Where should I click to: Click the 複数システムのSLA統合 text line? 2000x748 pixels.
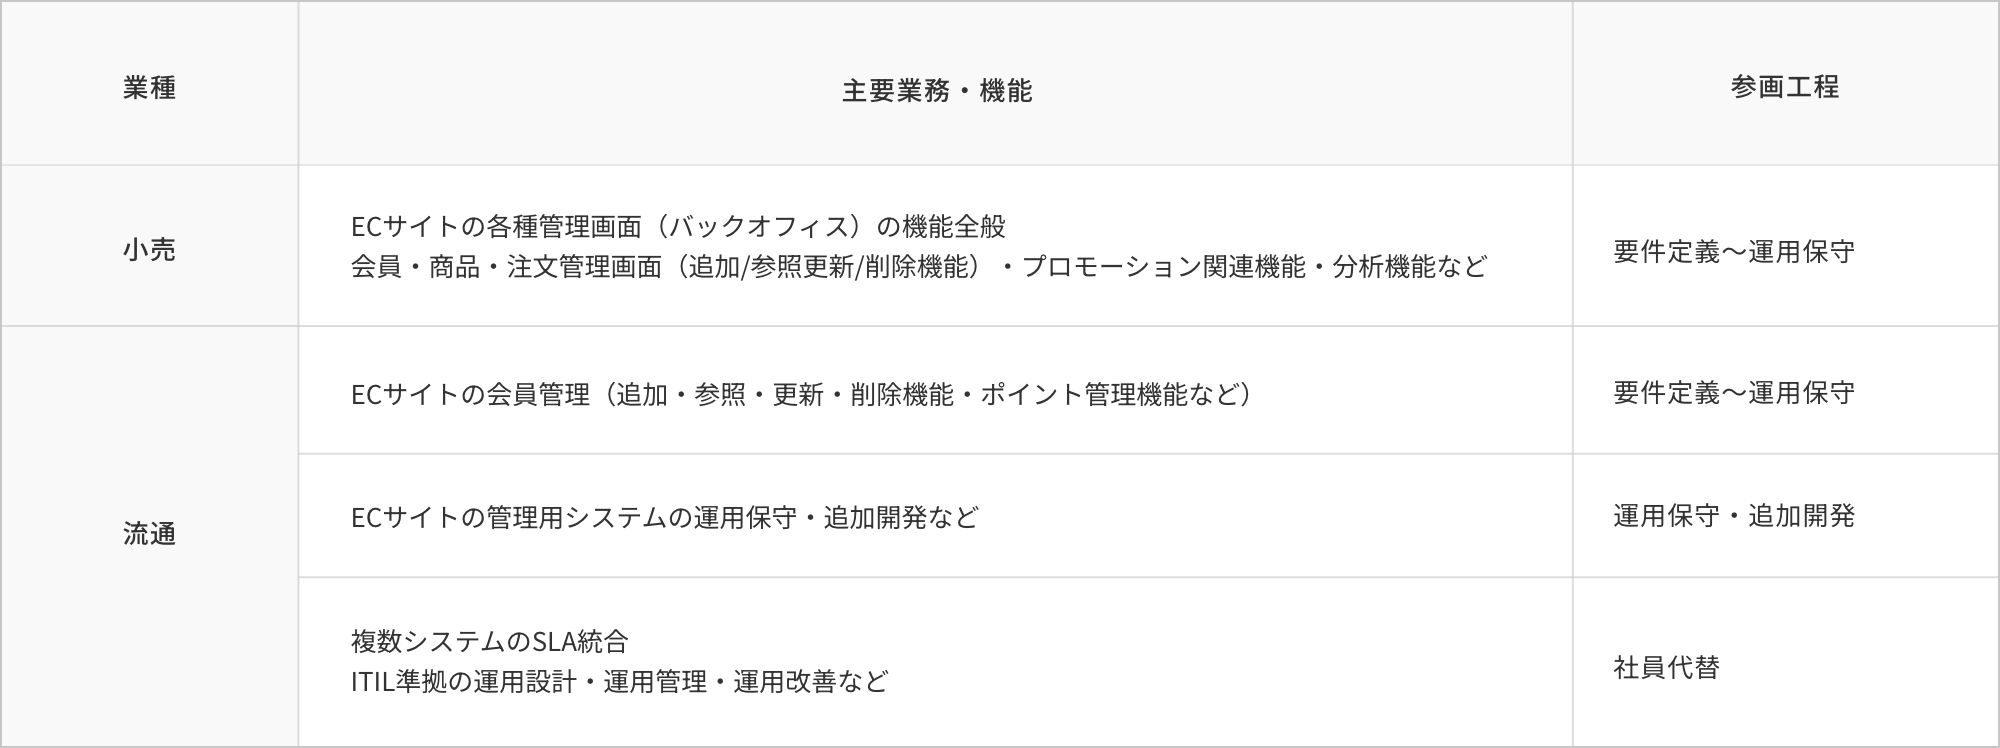(x=489, y=641)
